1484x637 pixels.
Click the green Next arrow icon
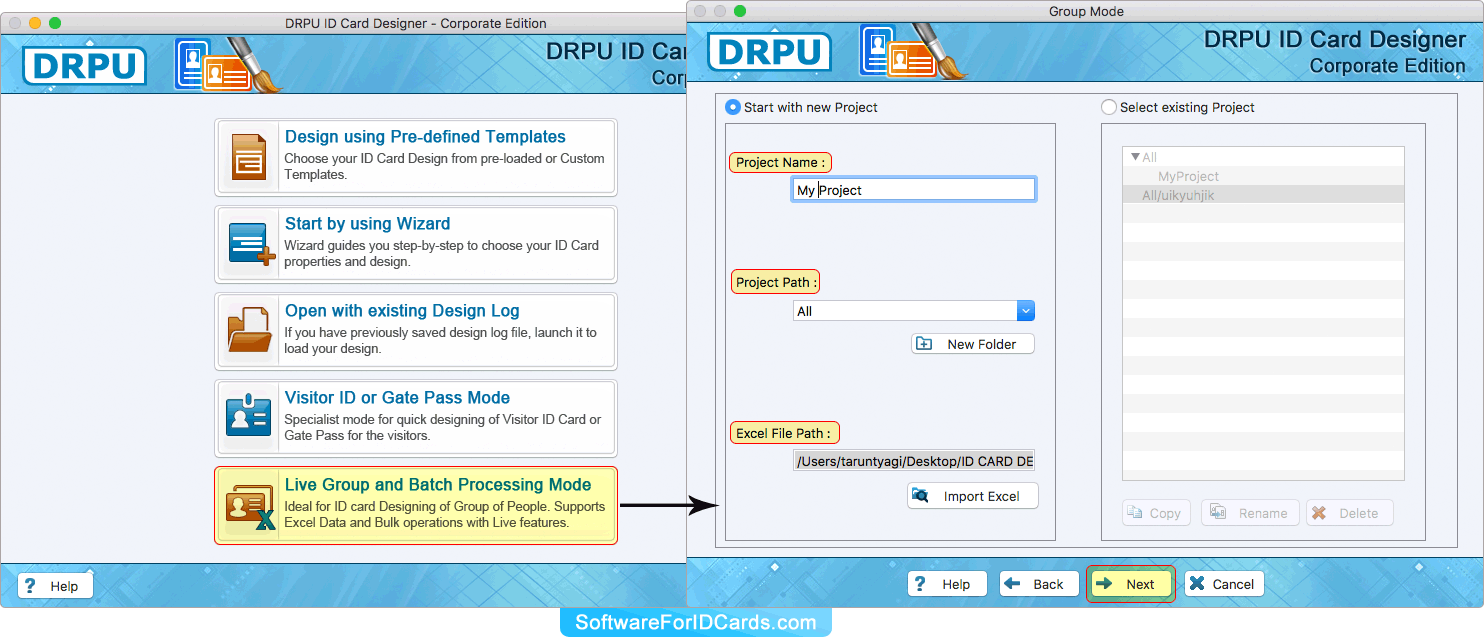coord(1105,584)
